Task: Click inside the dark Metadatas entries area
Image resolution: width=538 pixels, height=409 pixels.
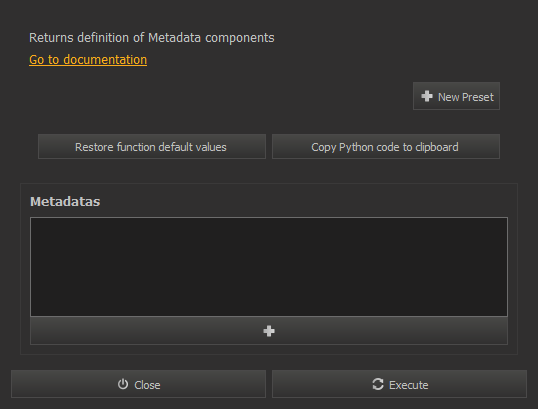Action: tap(269, 267)
